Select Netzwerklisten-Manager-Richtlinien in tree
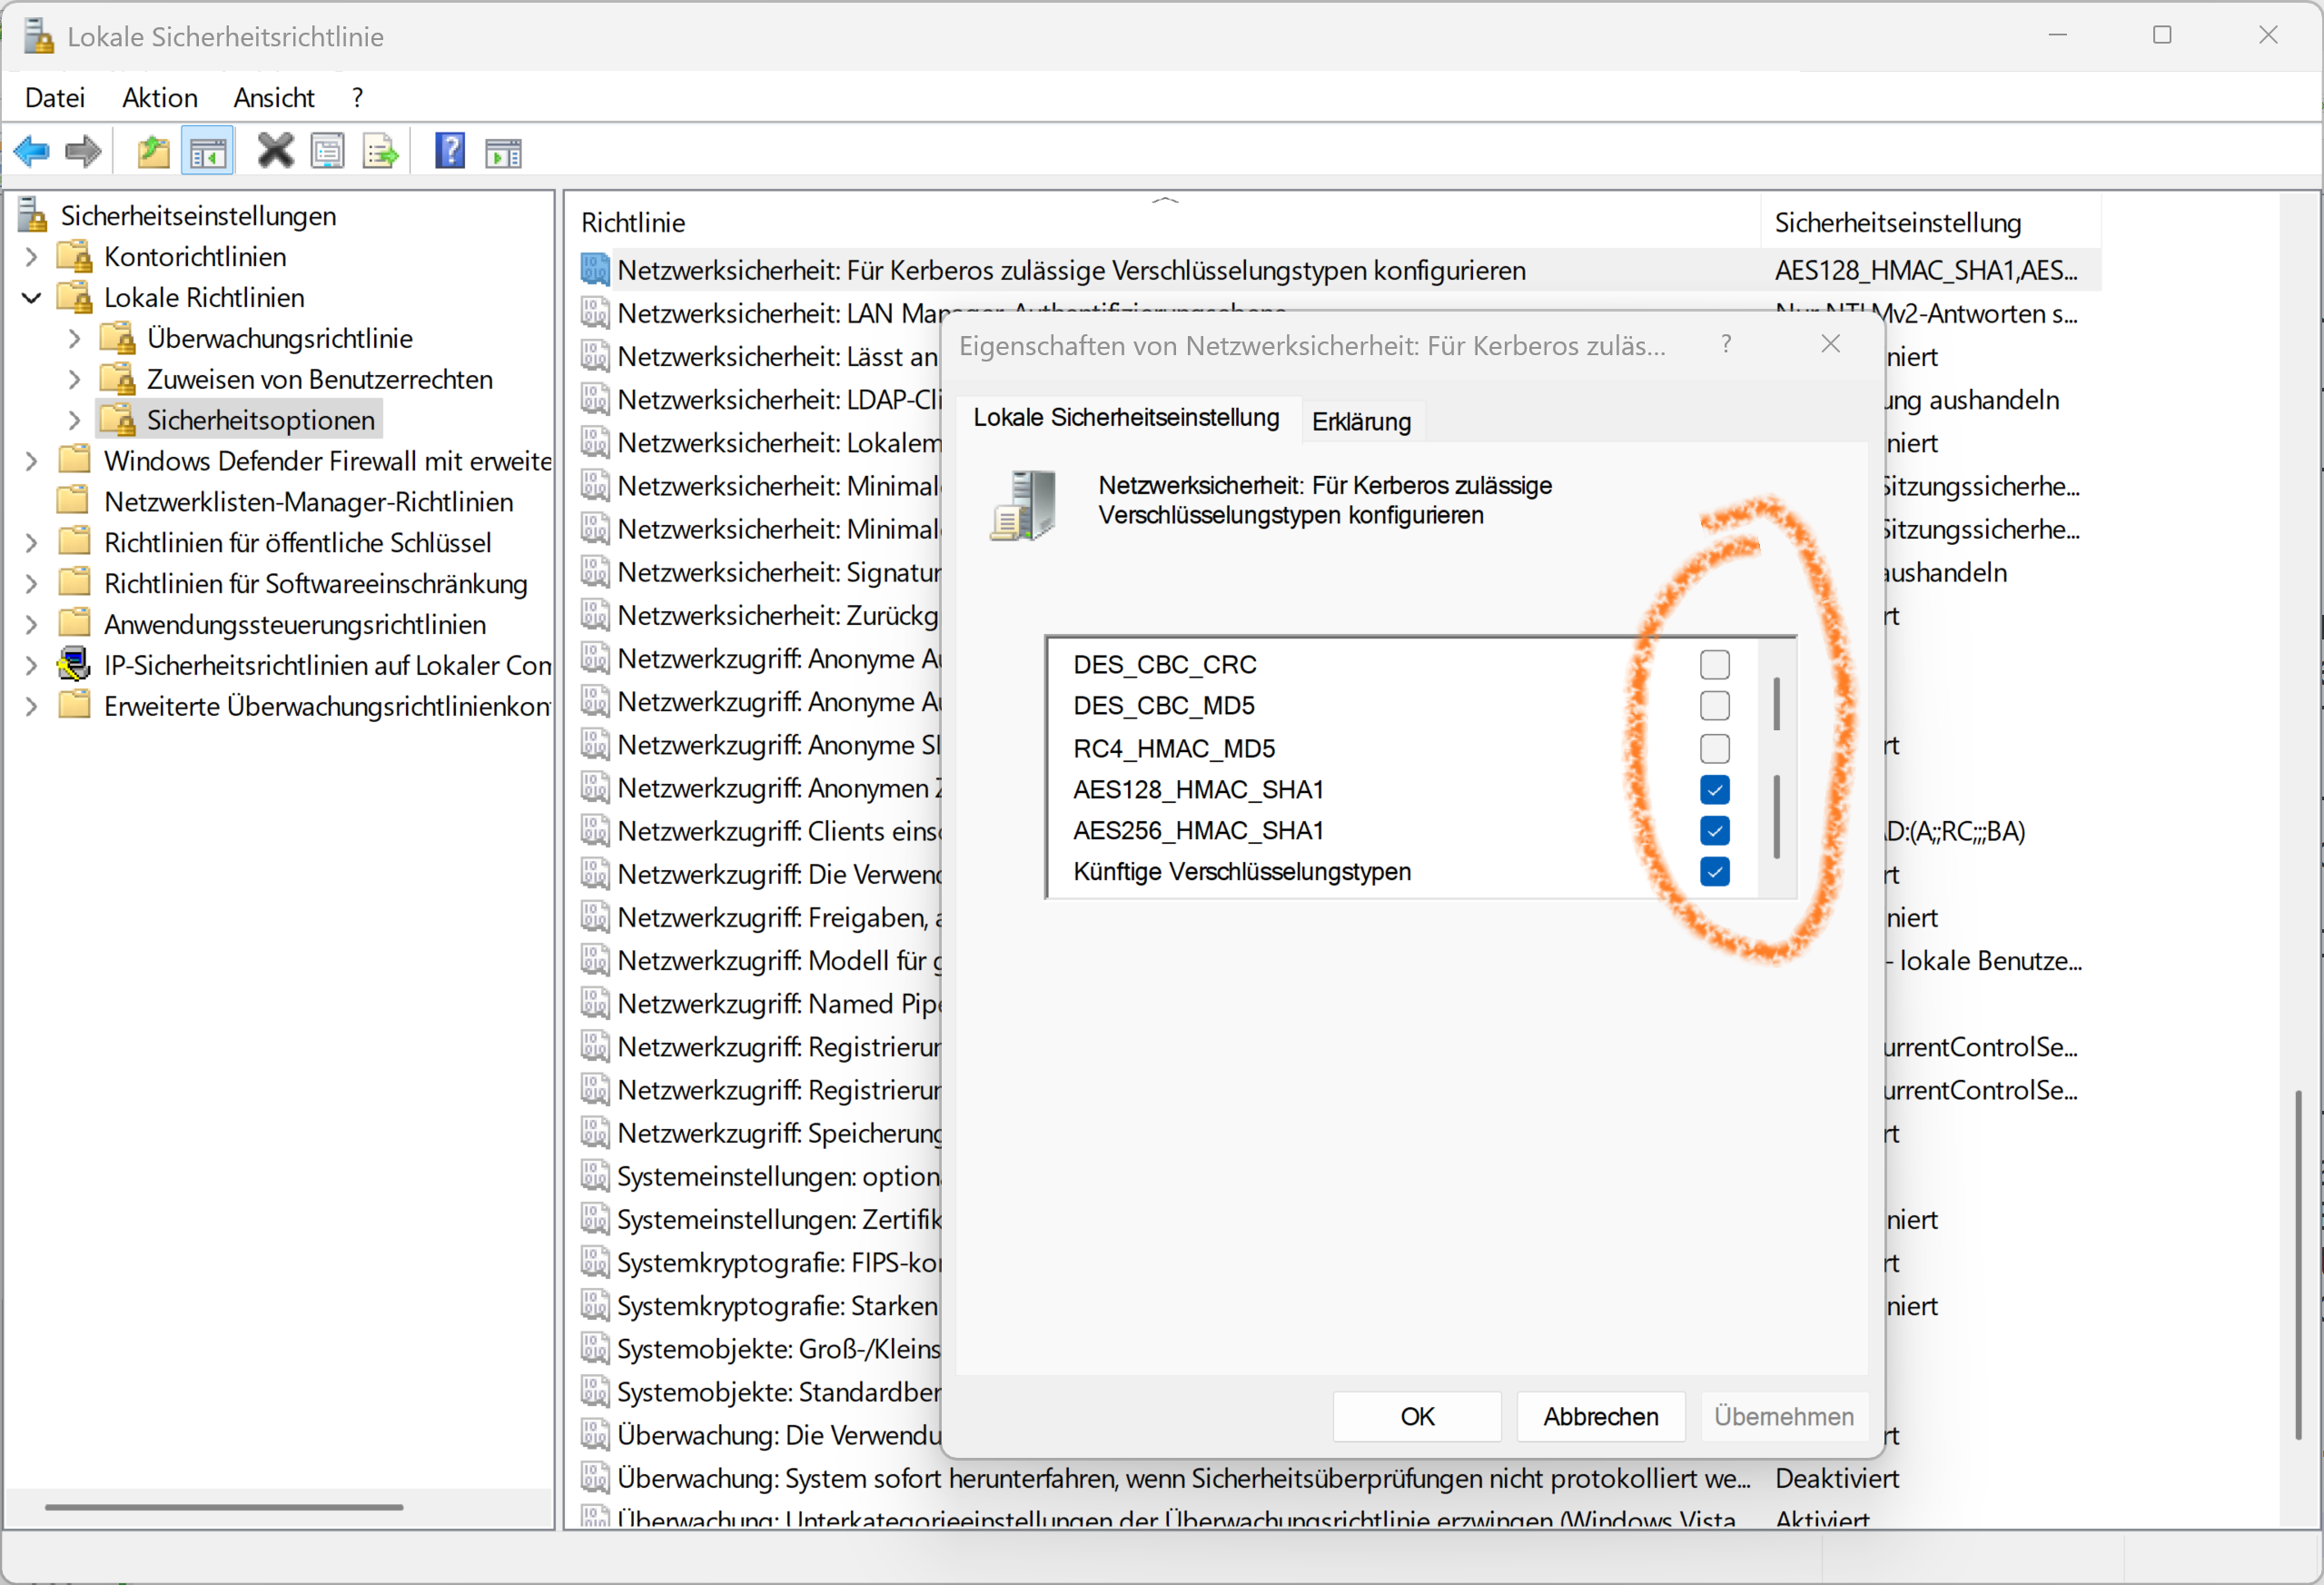Screen dimensions: 2324x1585 tap(308, 502)
